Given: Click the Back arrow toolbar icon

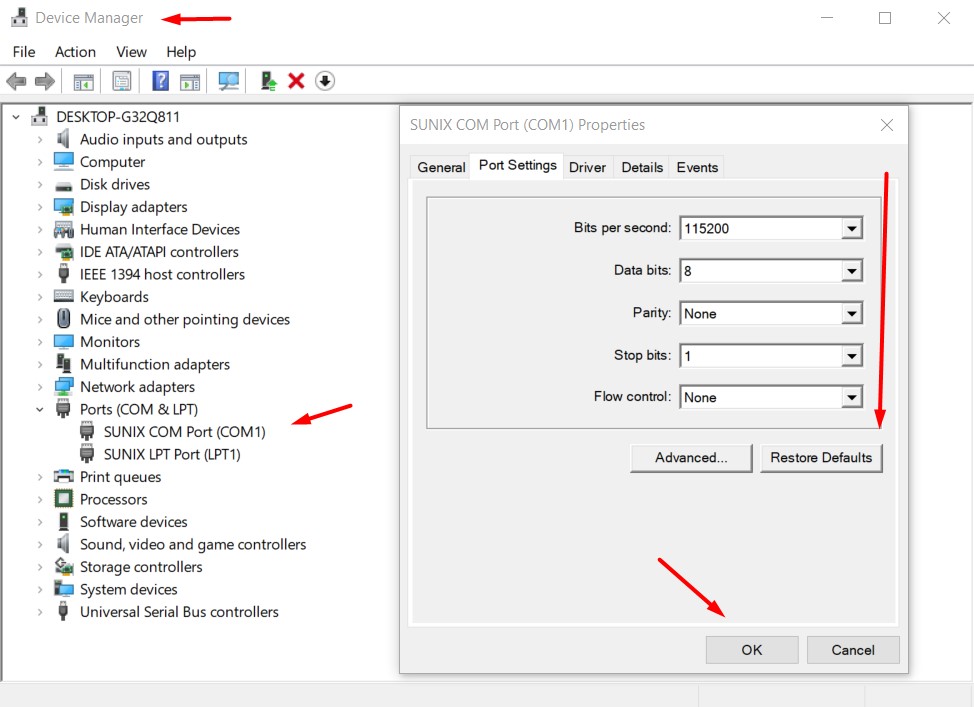Looking at the screenshot, I should click(16, 81).
